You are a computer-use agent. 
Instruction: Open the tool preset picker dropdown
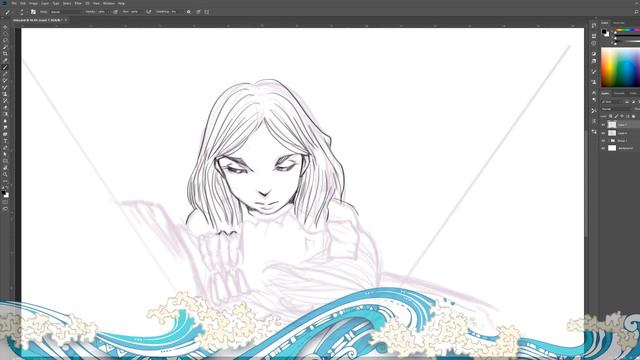point(12,12)
